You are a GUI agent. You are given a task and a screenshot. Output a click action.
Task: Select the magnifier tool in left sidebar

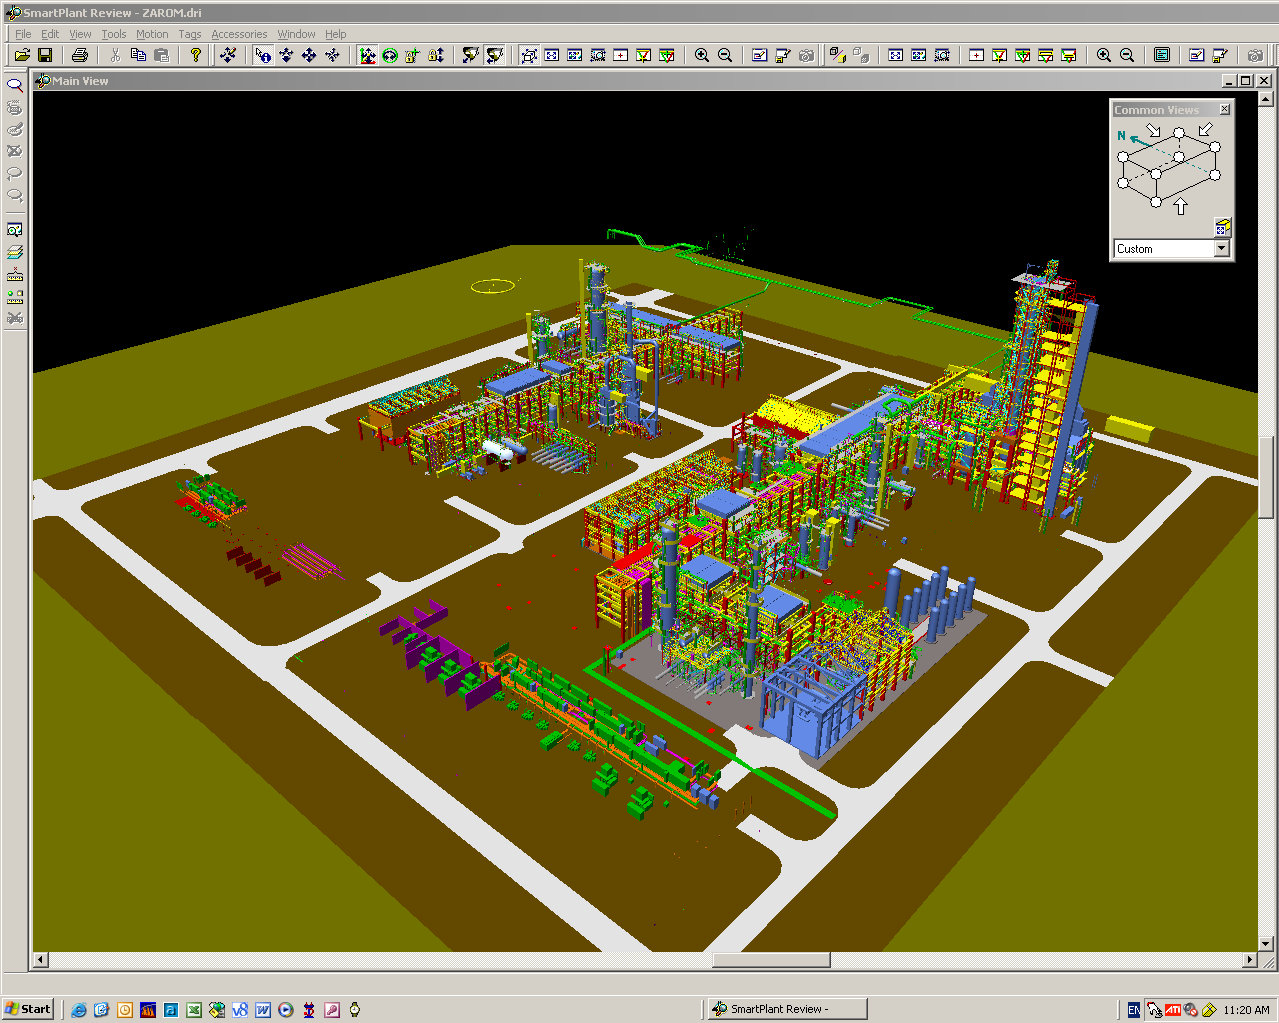click(x=15, y=86)
